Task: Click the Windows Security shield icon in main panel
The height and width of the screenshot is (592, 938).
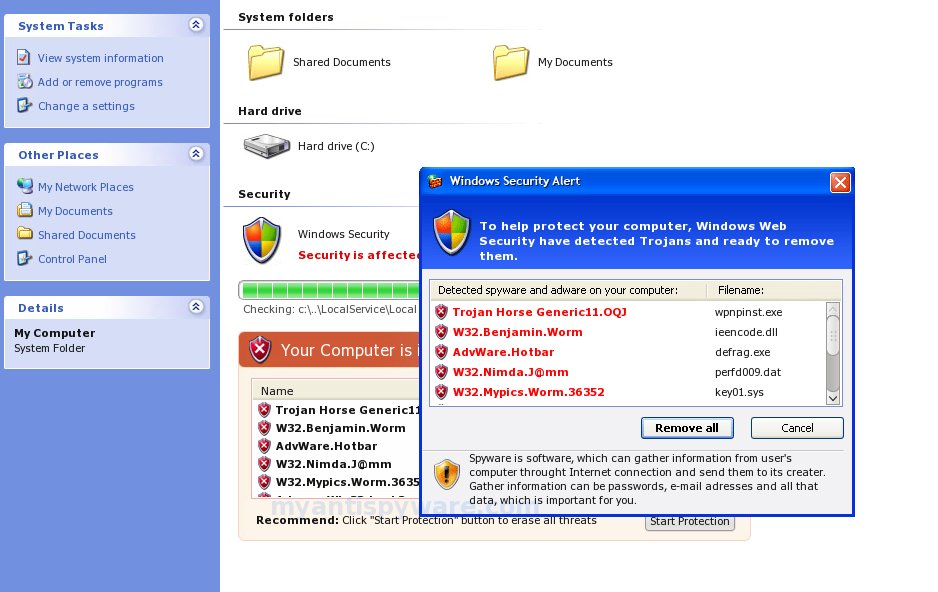Action: coord(261,240)
